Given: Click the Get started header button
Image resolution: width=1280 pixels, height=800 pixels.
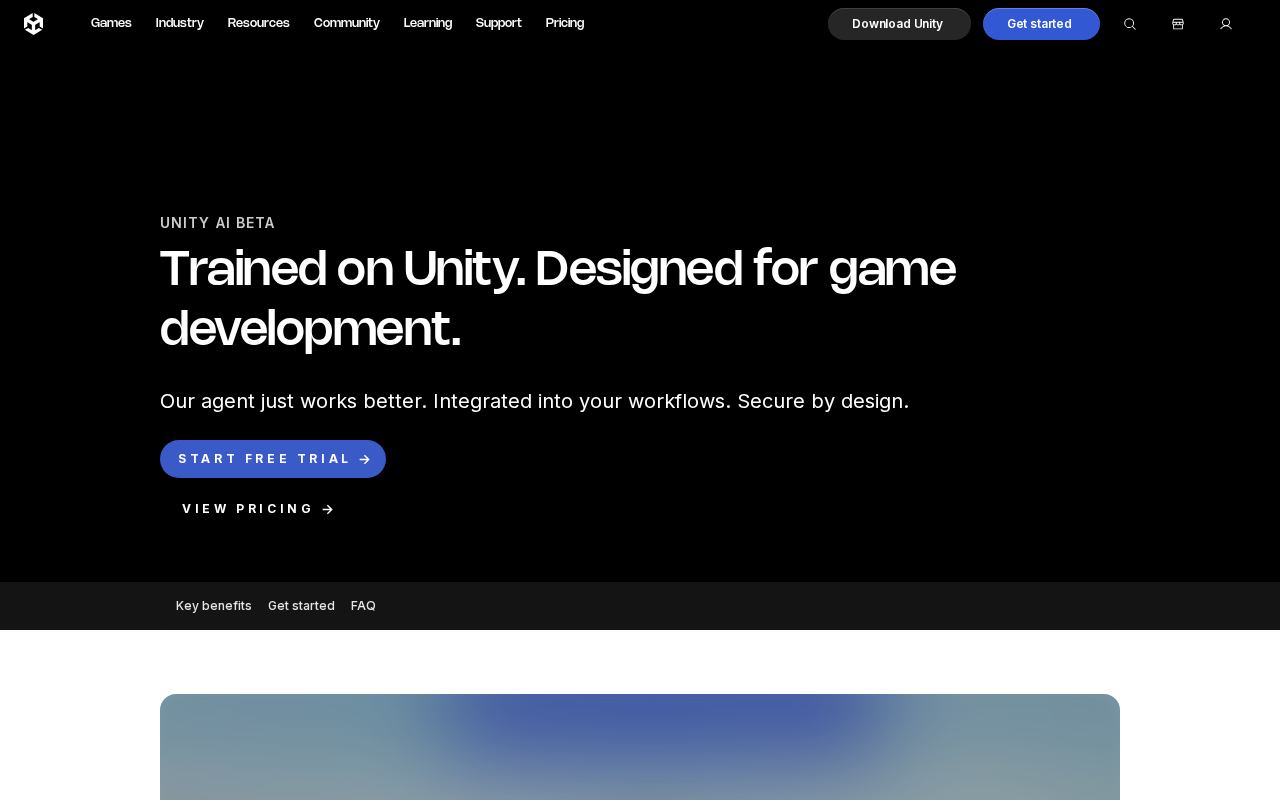Looking at the screenshot, I should (x=1041, y=24).
